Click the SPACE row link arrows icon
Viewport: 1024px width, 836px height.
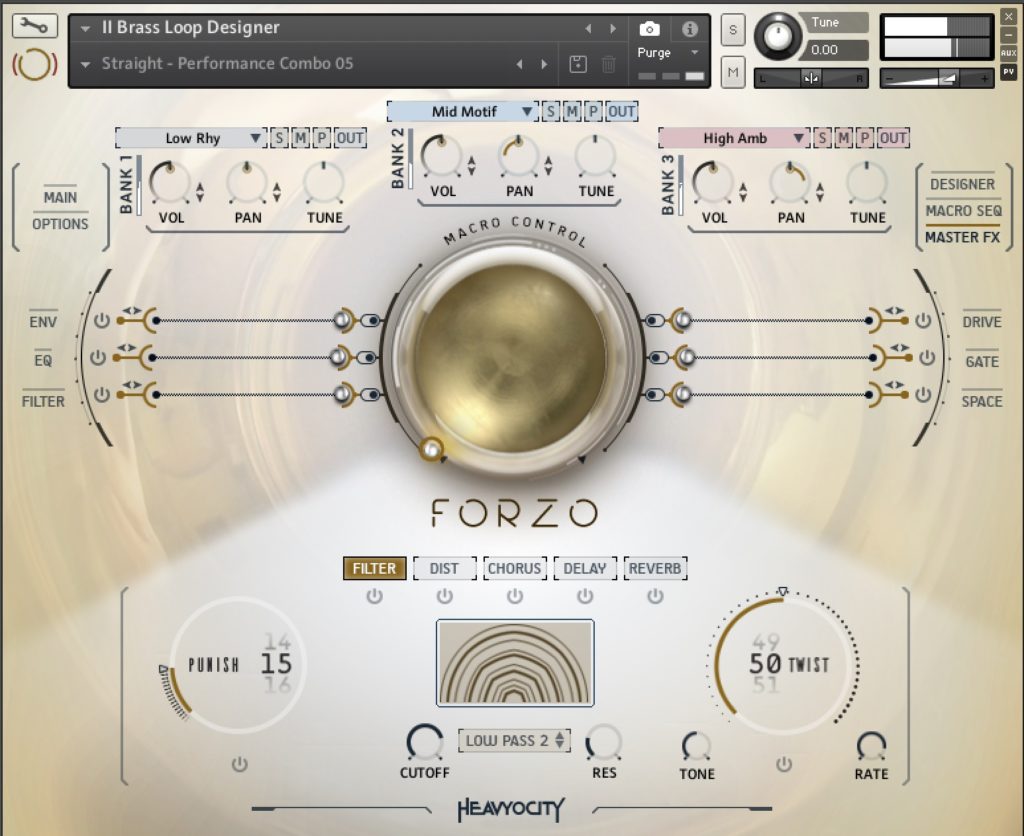click(894, 385)
